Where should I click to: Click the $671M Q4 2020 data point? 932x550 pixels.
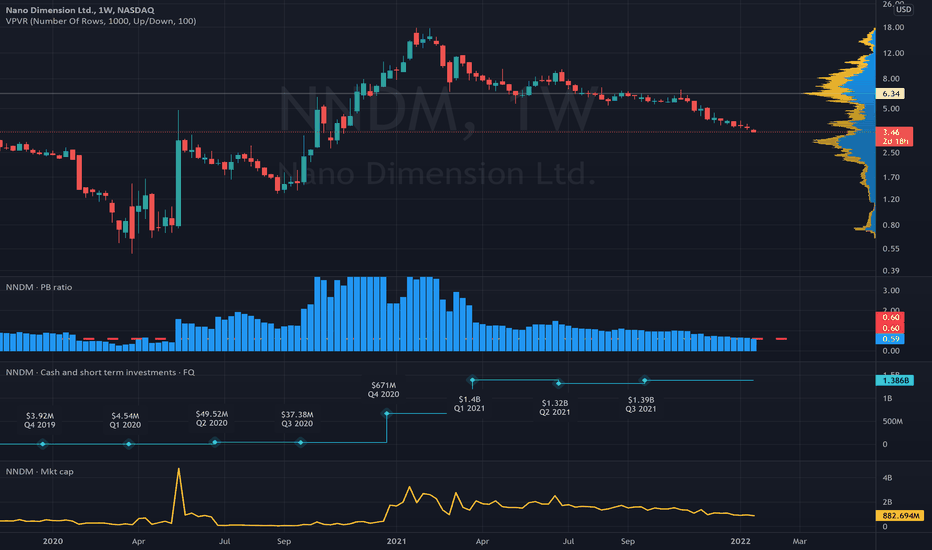pos(387,413)
